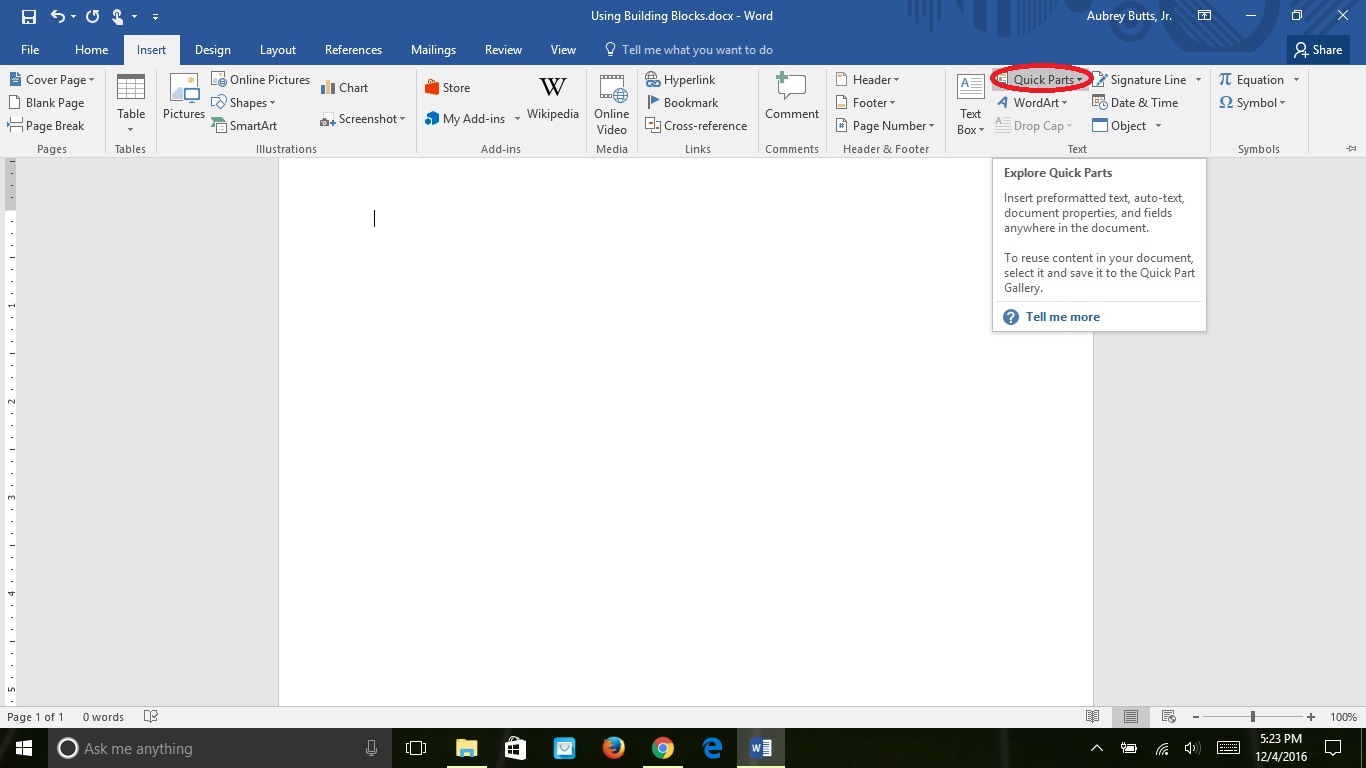Switch to Web Layout view
The image size is (1366, 768).
click(x=1168, y=717)
